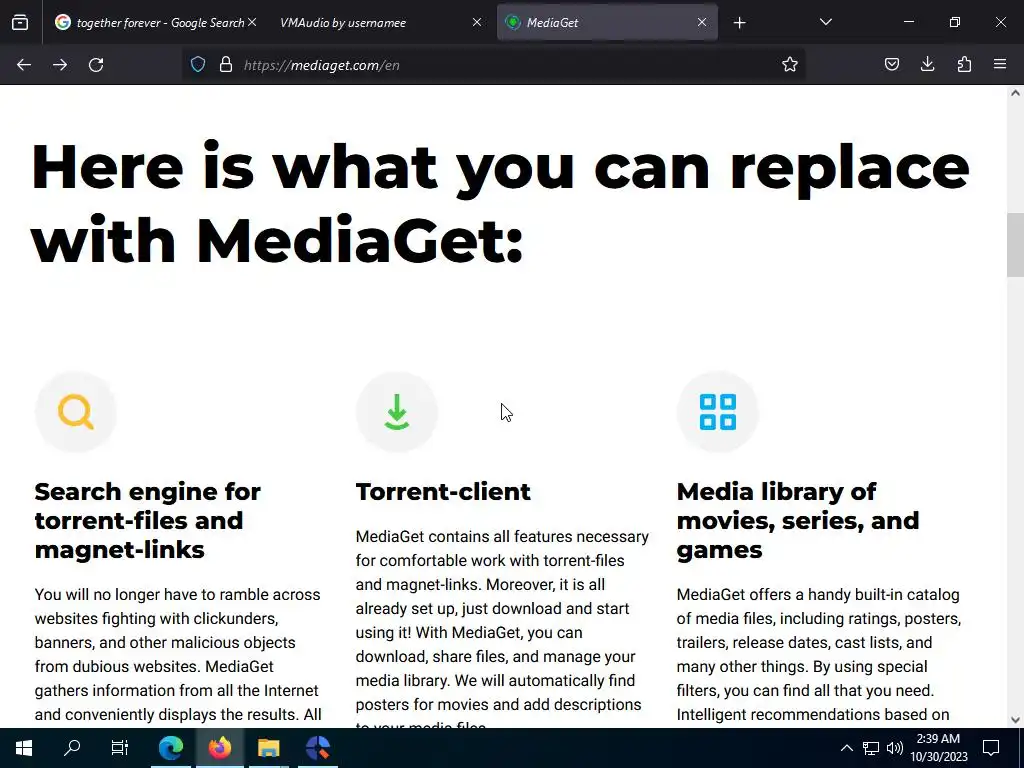
Task: View site security padlock information
Action: (226, 65)
